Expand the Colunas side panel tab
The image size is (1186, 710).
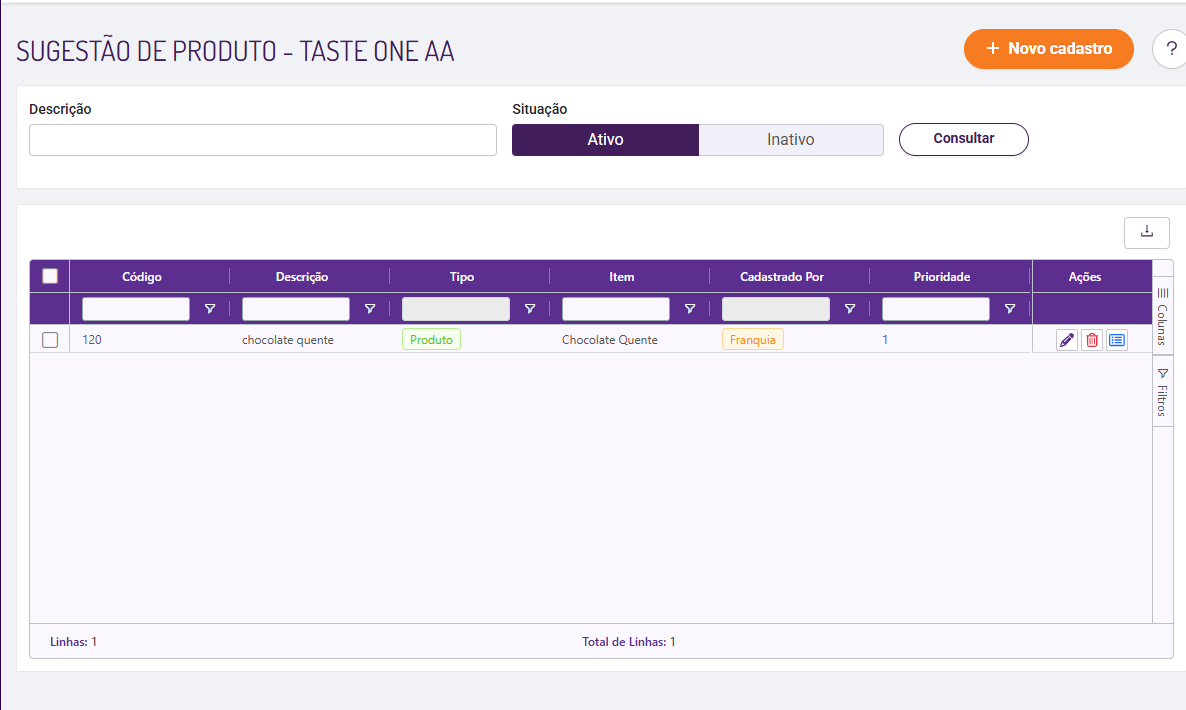pyautogui.click(x=1163, y=316)
